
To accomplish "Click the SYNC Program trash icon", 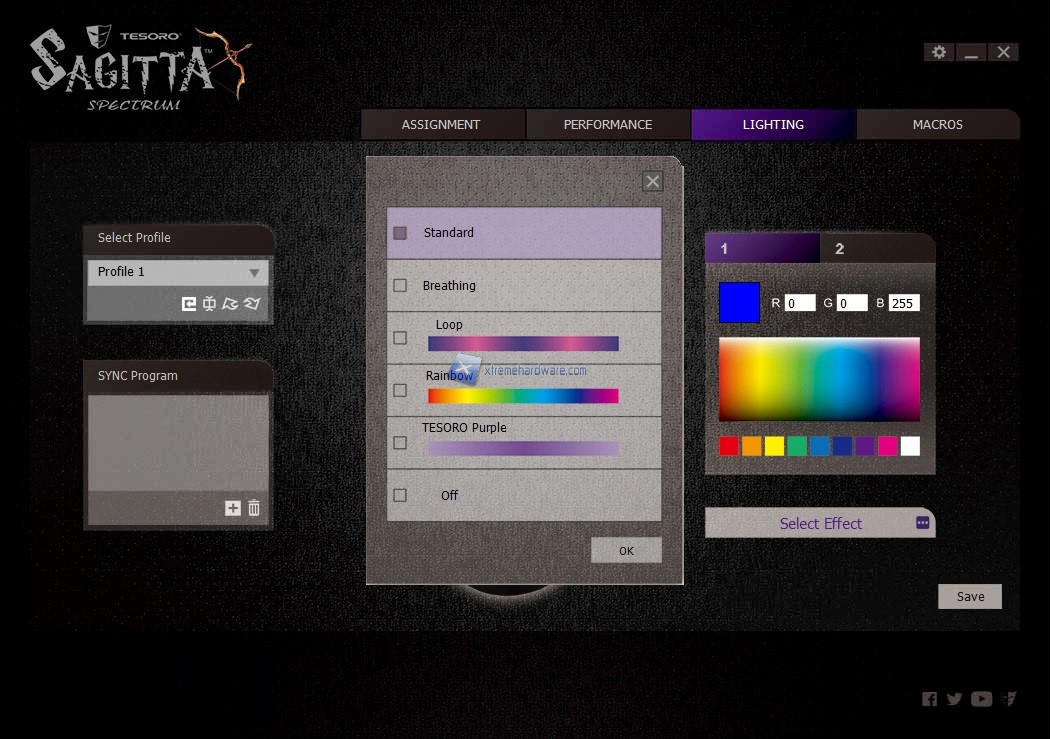I will click(254, 508).
